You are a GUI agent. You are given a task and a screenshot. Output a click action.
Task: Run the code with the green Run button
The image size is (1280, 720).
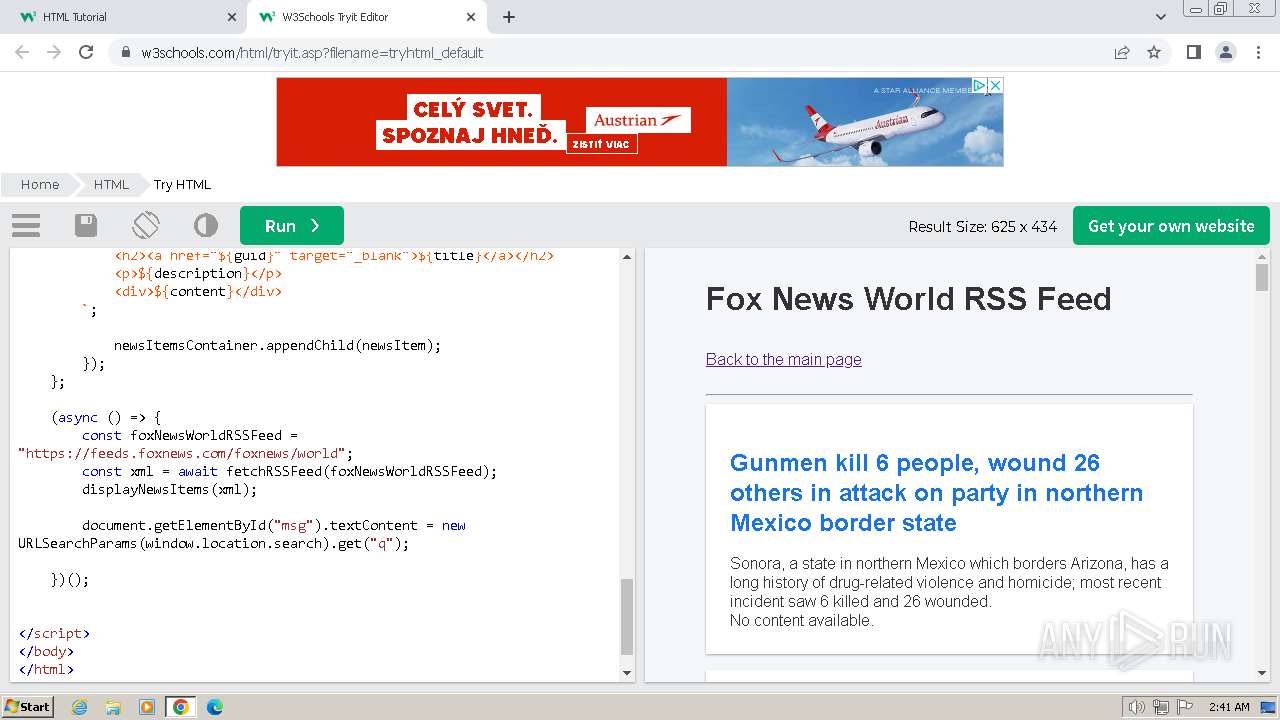pos(292,226)
